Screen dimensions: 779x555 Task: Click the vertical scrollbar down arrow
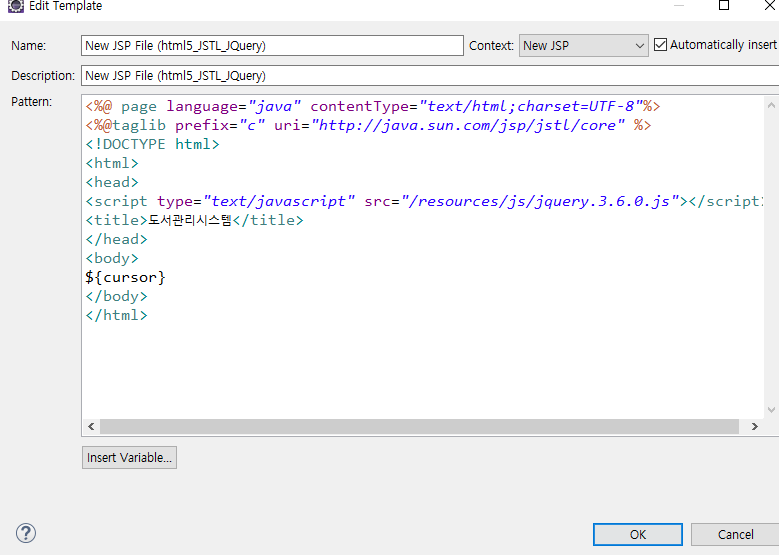(x=771, y=410)
